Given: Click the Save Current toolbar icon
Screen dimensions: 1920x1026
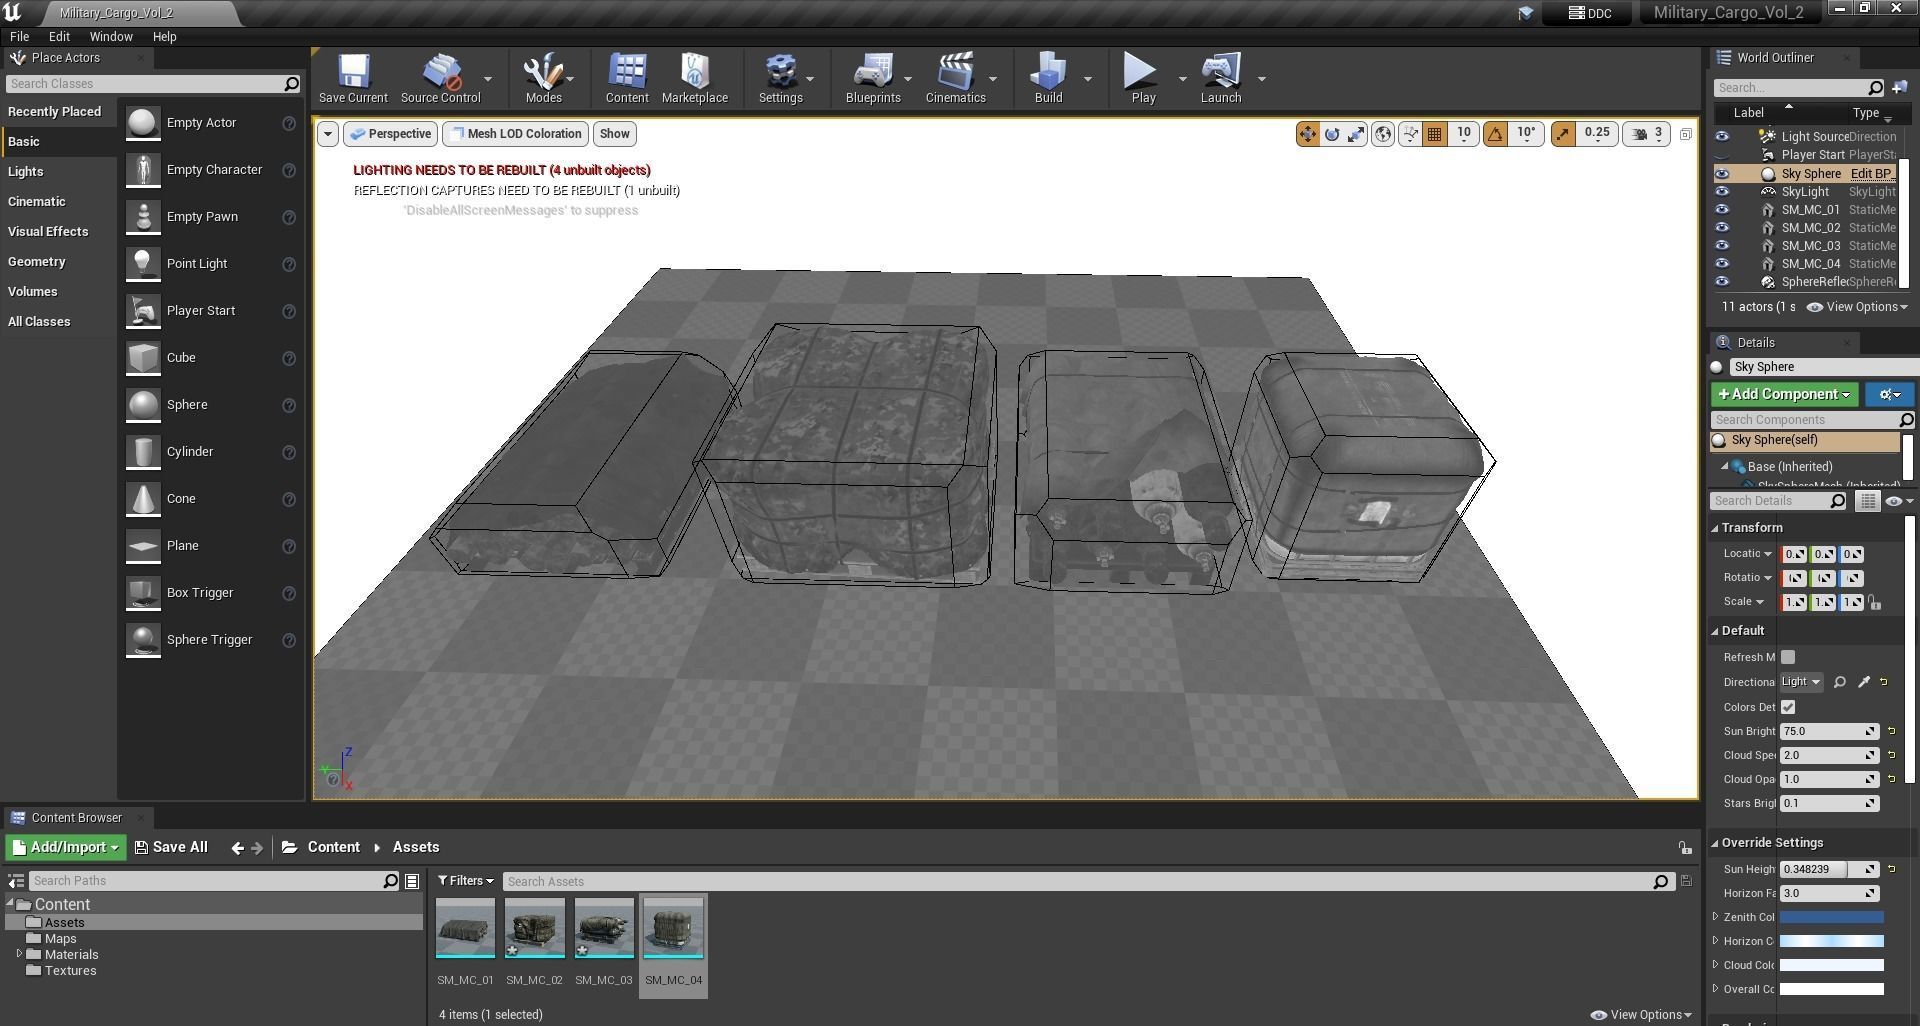Looking at the screenshot, I should 353,78.
